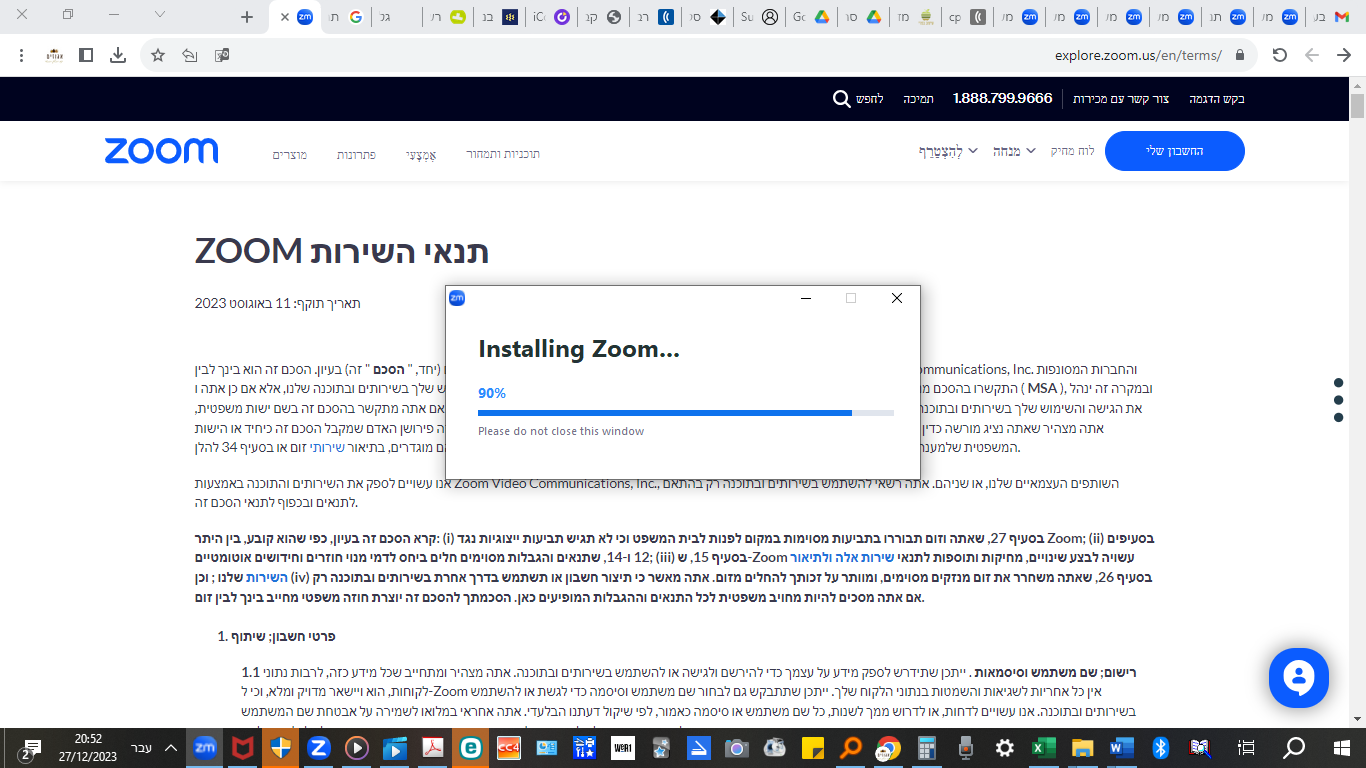
Task: Expand the לְהִצְטַרֵף dropdown
Action: click(948, 152)
